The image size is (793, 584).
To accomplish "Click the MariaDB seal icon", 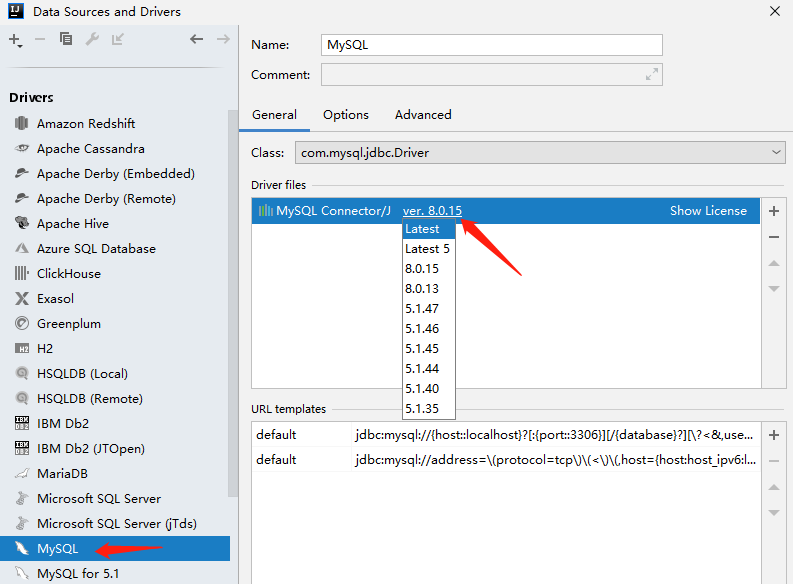I will (21, 473).
